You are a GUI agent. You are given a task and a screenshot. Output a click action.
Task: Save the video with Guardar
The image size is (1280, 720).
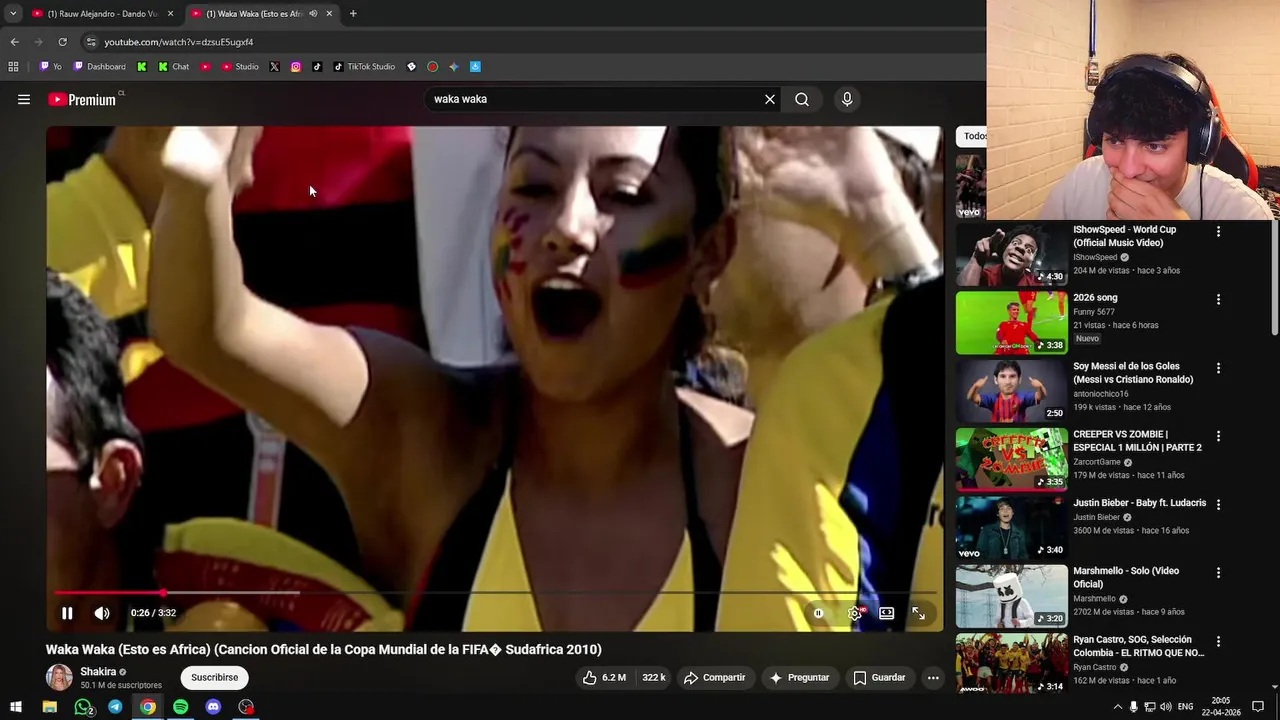click(879, 677)
